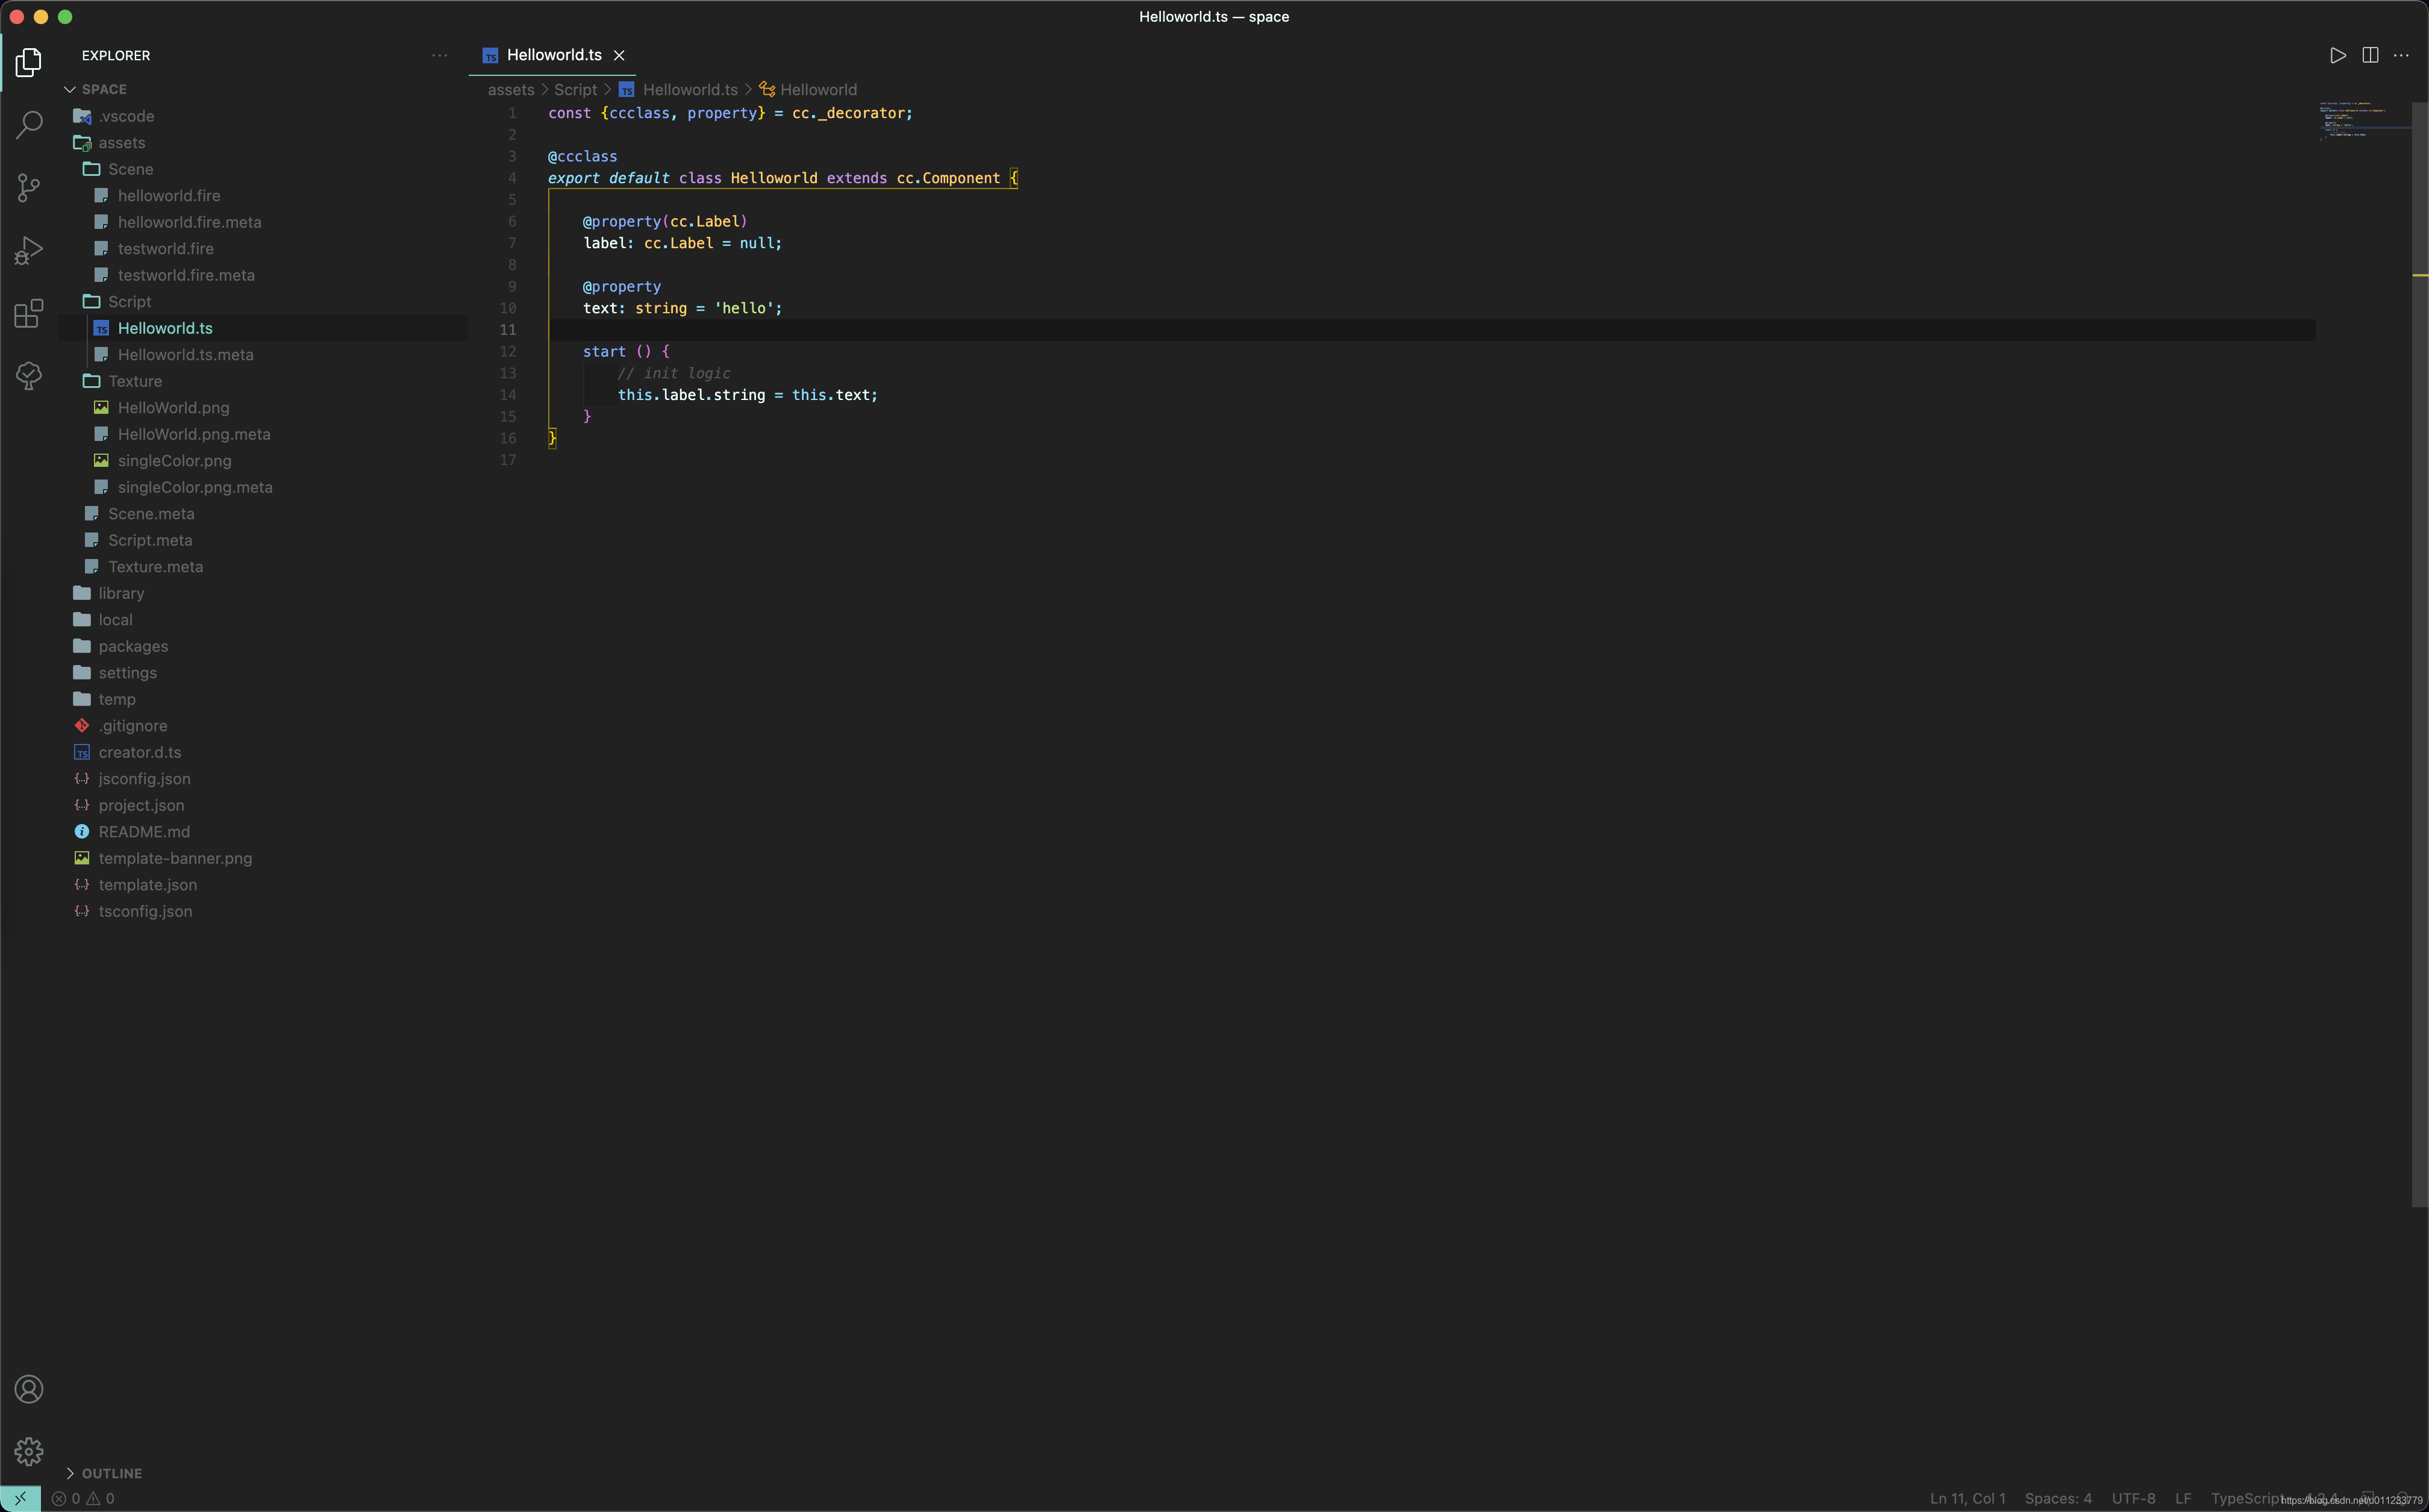The height and width of the screenshot is (1512, 2429).
Task: Expand the temp folder
Action: click(117, 699)
